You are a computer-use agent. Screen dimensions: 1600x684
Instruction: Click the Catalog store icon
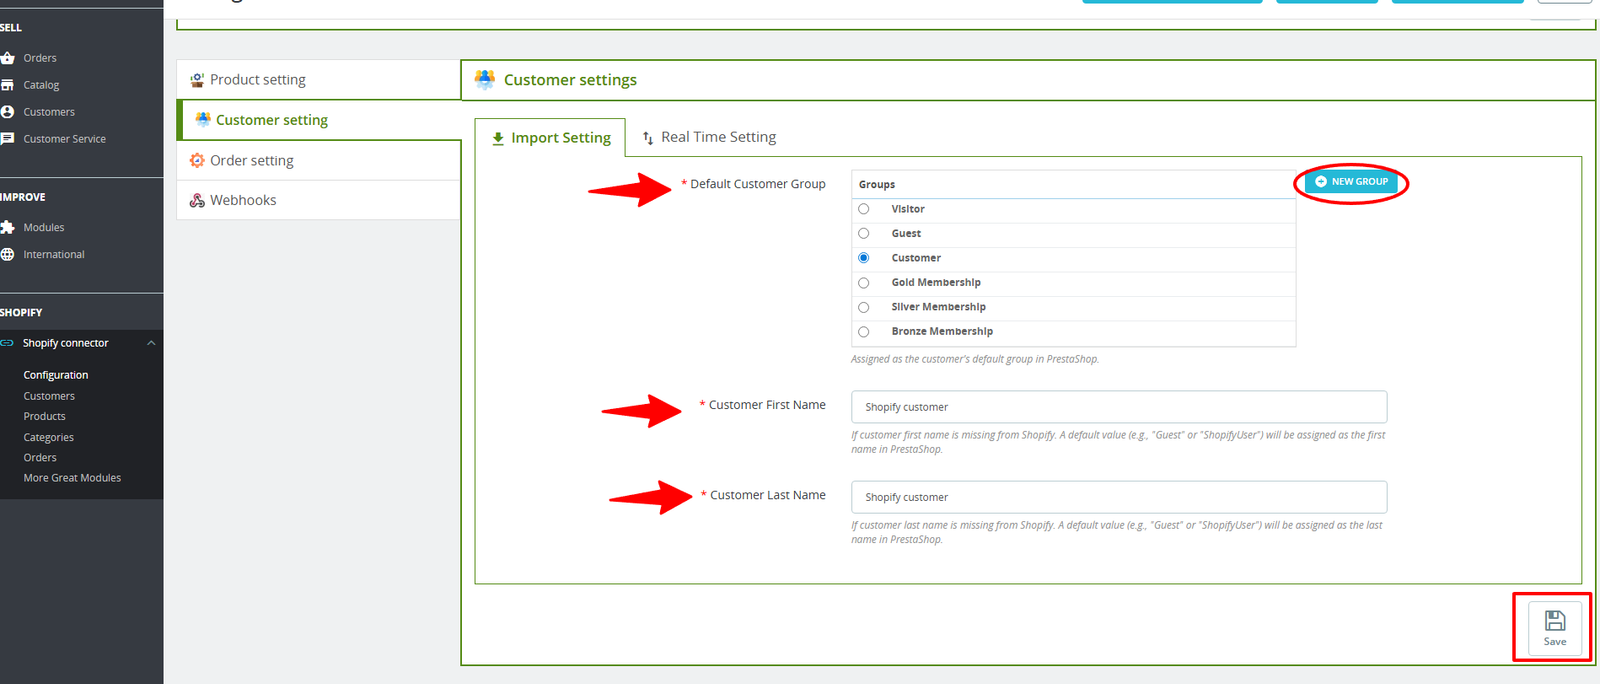click(7, 85)
